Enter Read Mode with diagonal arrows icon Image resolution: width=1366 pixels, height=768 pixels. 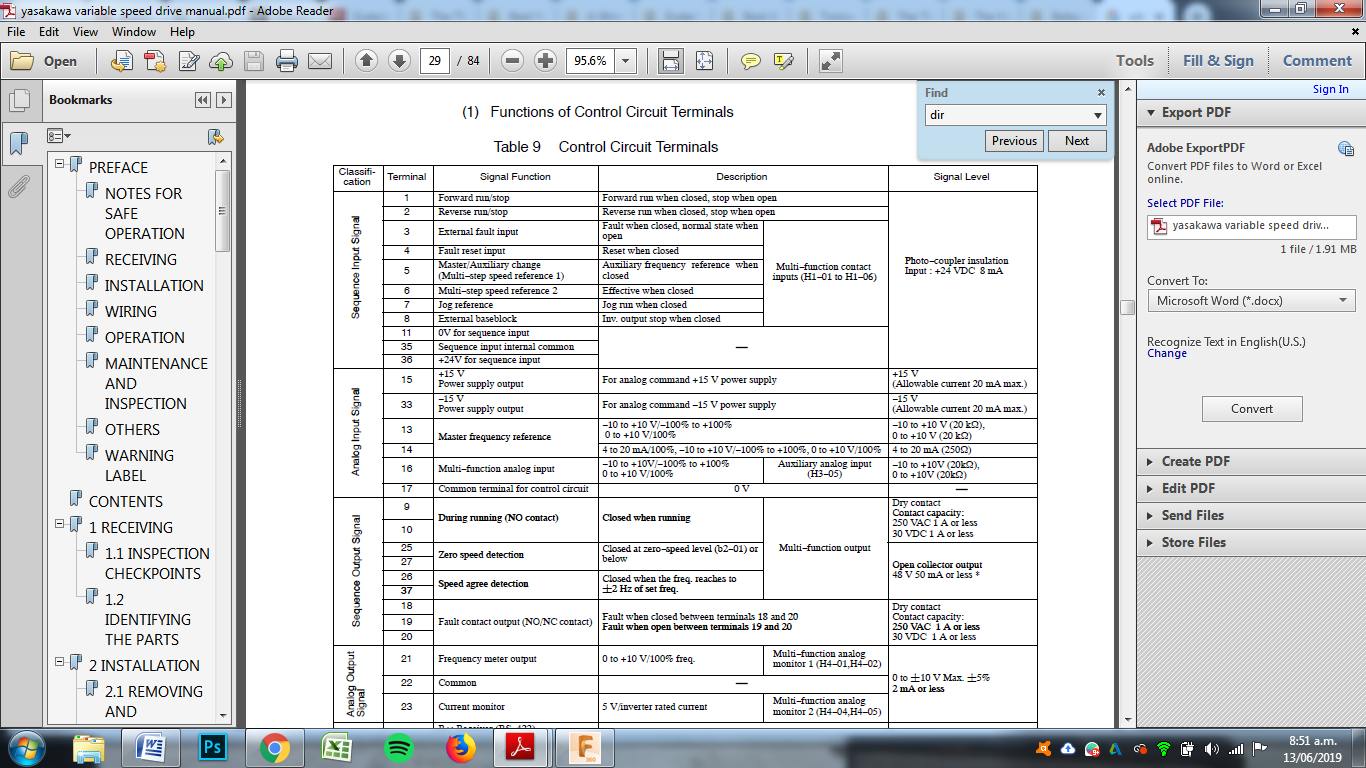click(830, 61)
